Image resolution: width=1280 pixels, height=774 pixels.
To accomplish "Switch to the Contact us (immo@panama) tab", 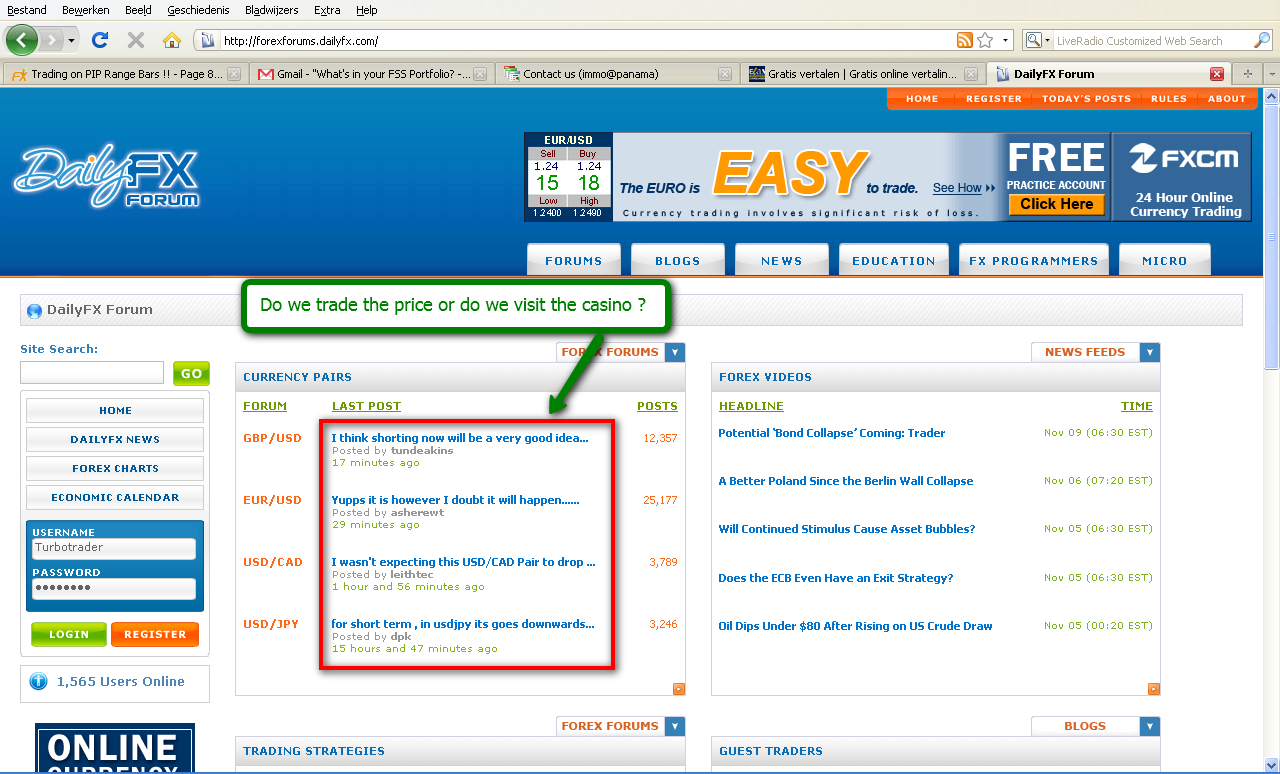I will tap(617, 74).
